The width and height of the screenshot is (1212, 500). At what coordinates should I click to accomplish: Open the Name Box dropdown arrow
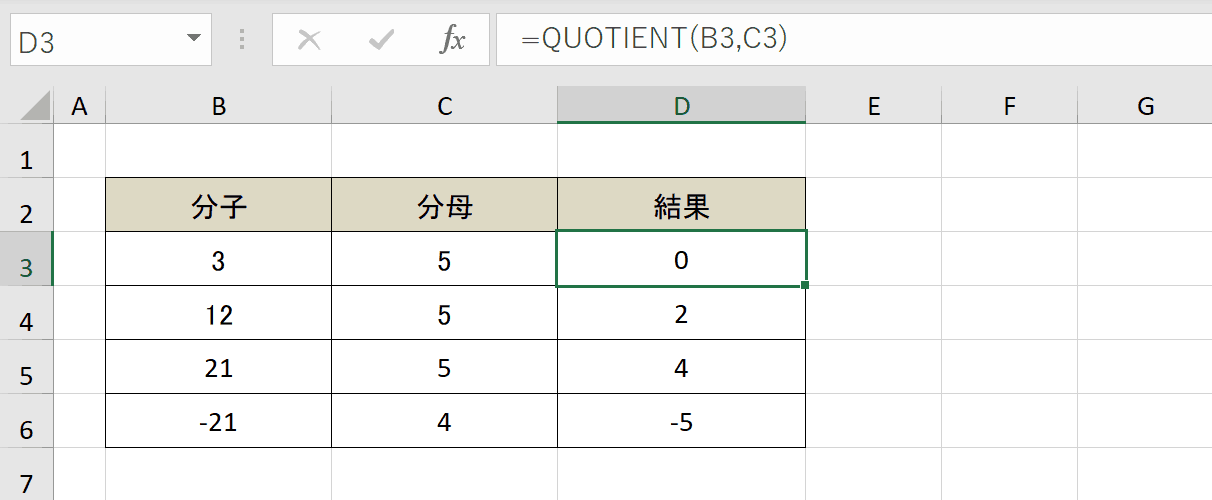click(193, 40)
